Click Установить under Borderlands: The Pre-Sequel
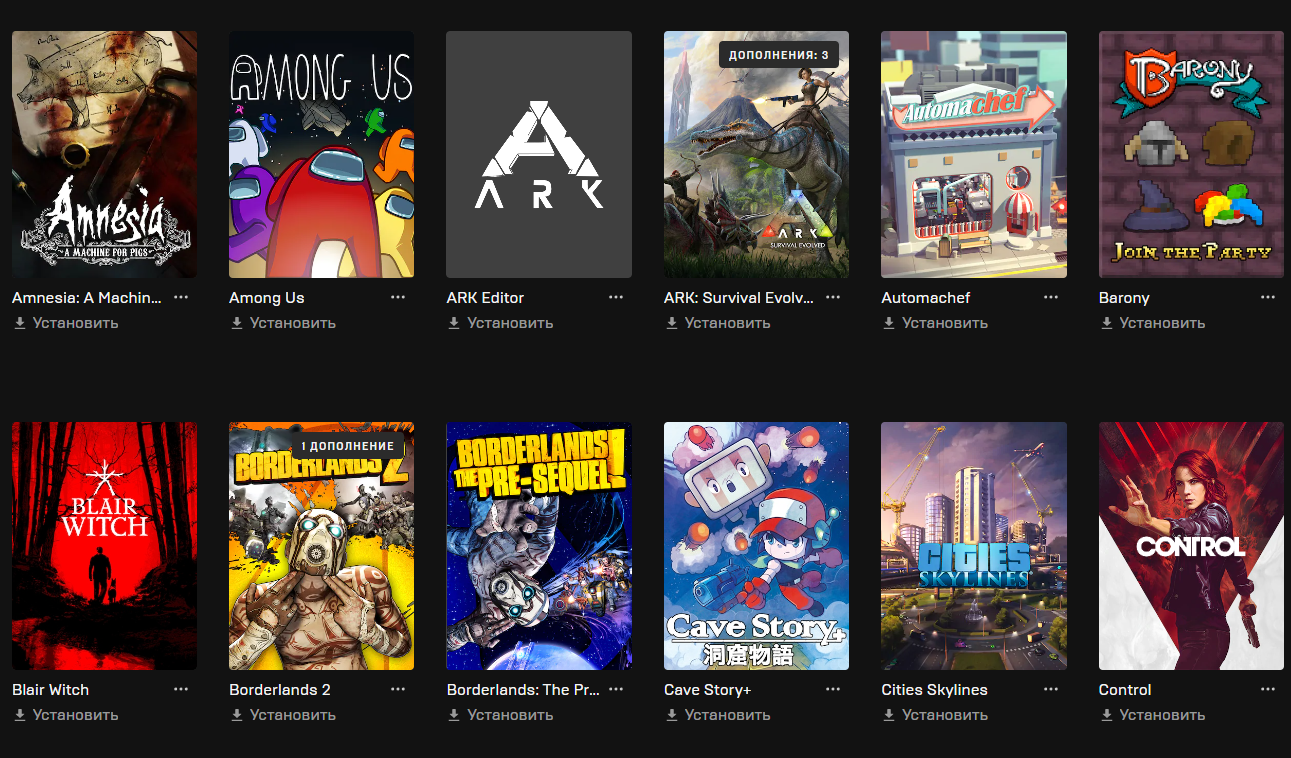The height and width of the screenshot is (758, 1291). click(x=501, y=715)
